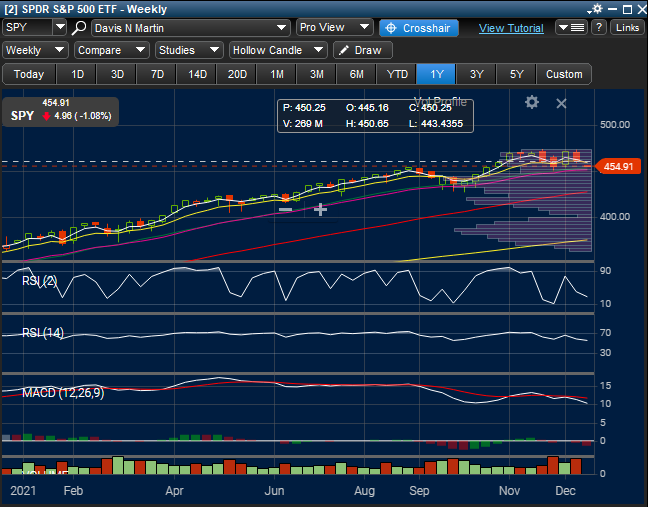Click the 400.00 price axis label

tap(615, 217)
